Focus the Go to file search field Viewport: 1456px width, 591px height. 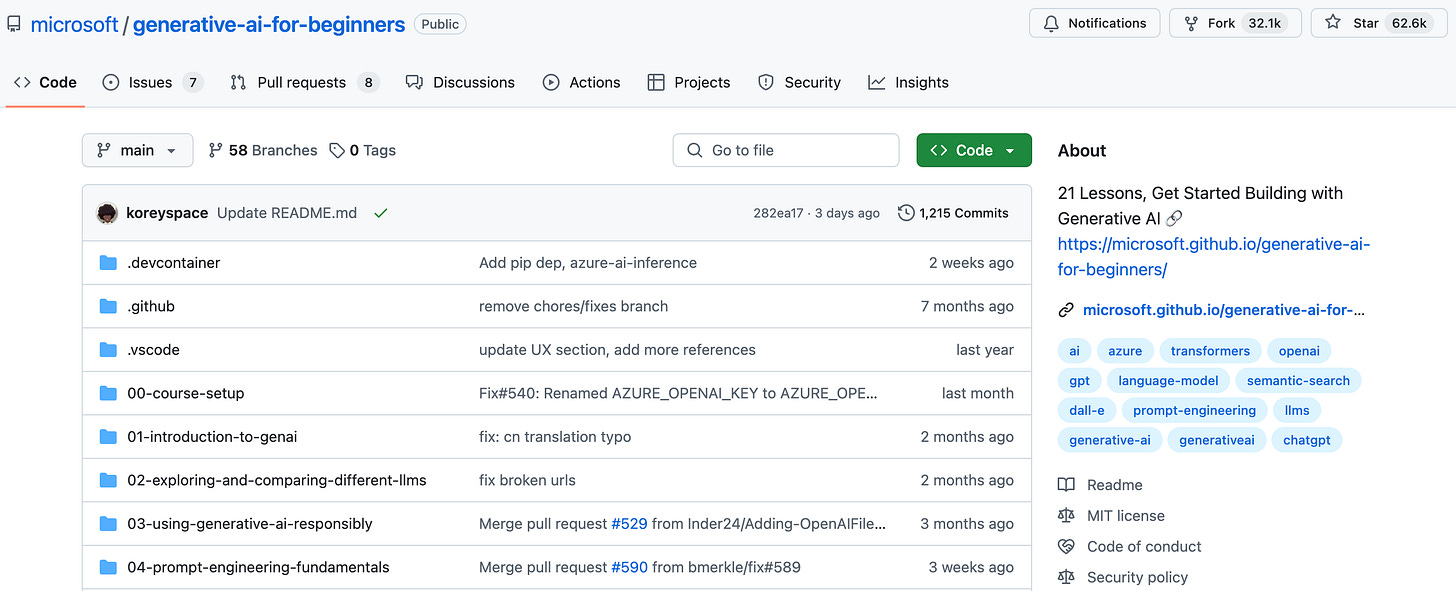pyautogui.click(x=786, y=150)
